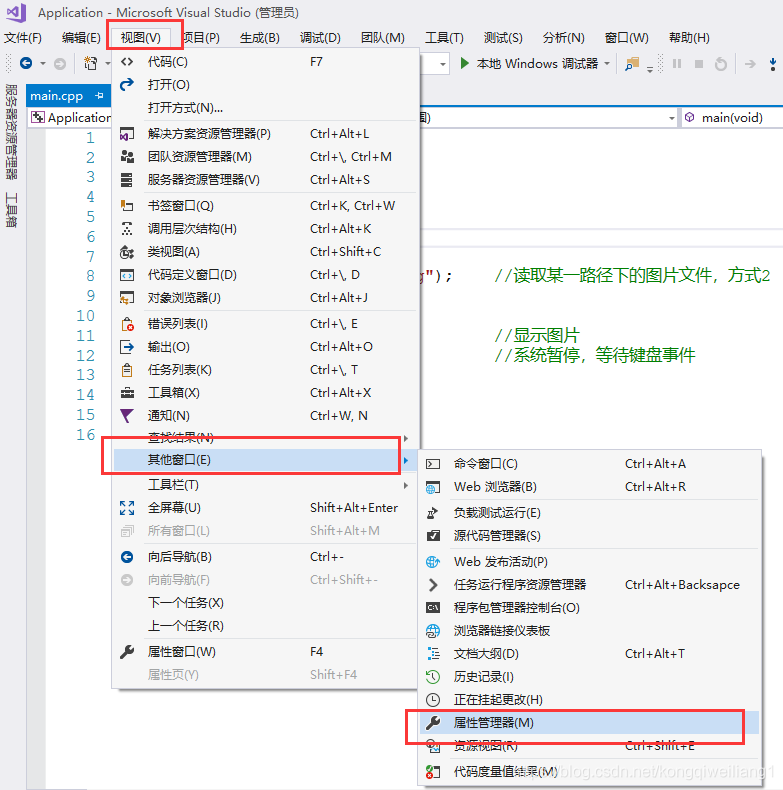The image size is (783, 790).
Task: Choose 全屏幕(U) from the menu
Action: 266,507
